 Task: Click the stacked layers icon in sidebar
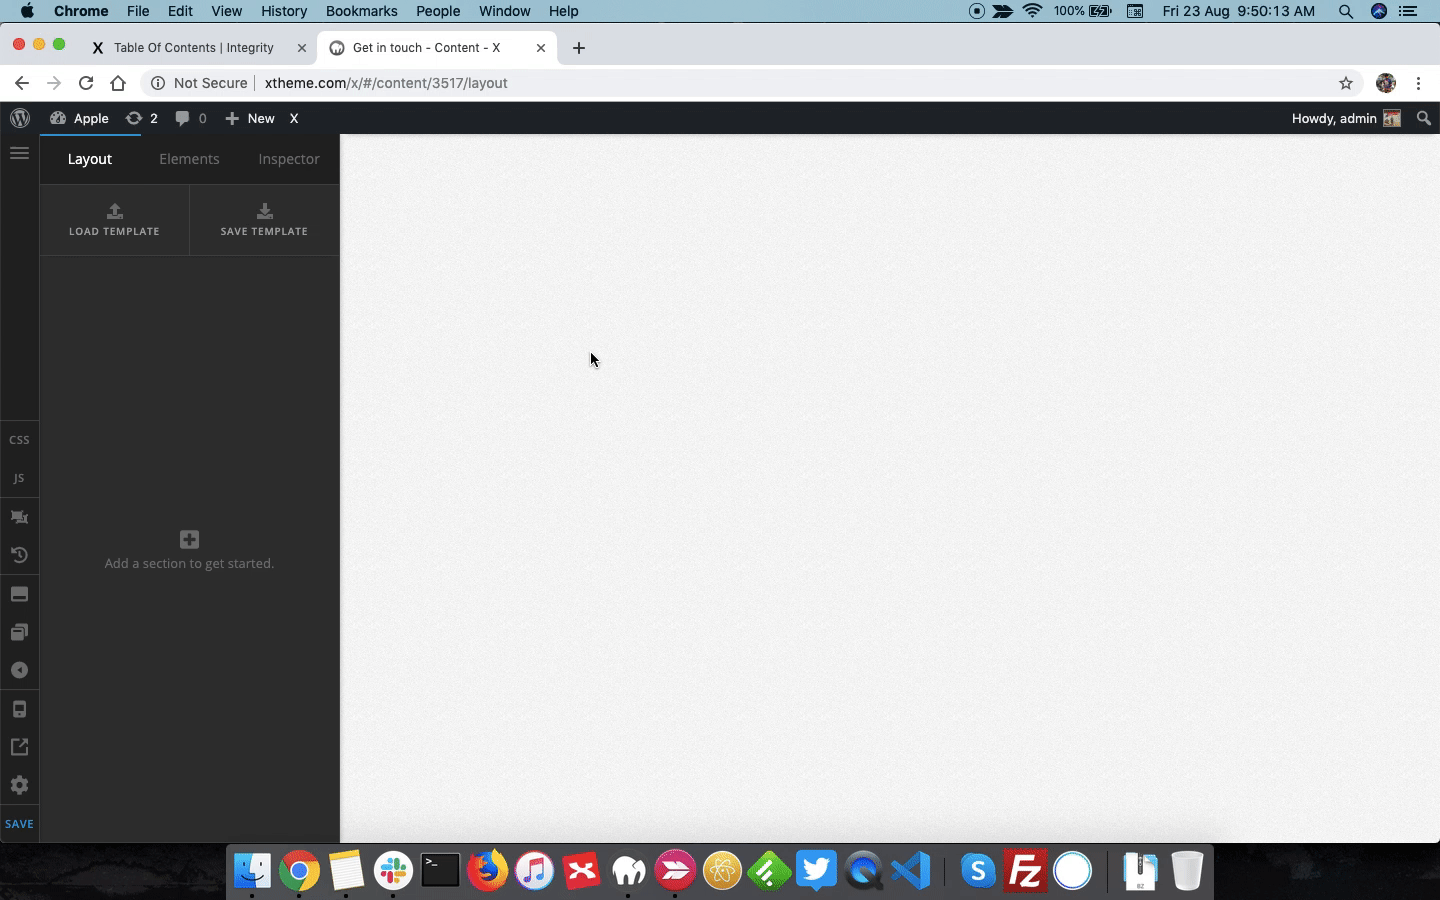19,632
